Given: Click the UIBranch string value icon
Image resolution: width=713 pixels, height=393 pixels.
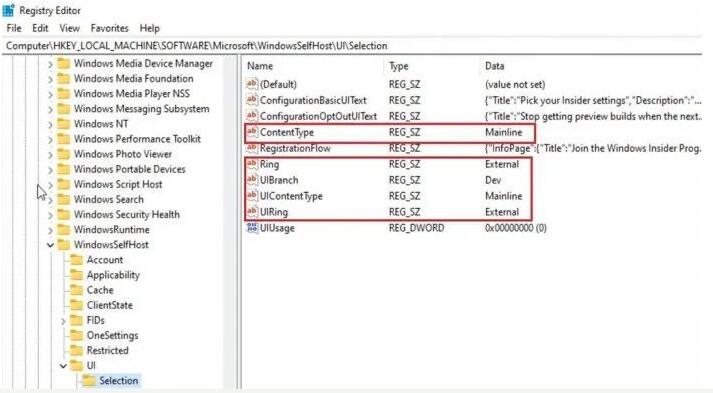Looking at the screenshot, I should click(251, 180).
